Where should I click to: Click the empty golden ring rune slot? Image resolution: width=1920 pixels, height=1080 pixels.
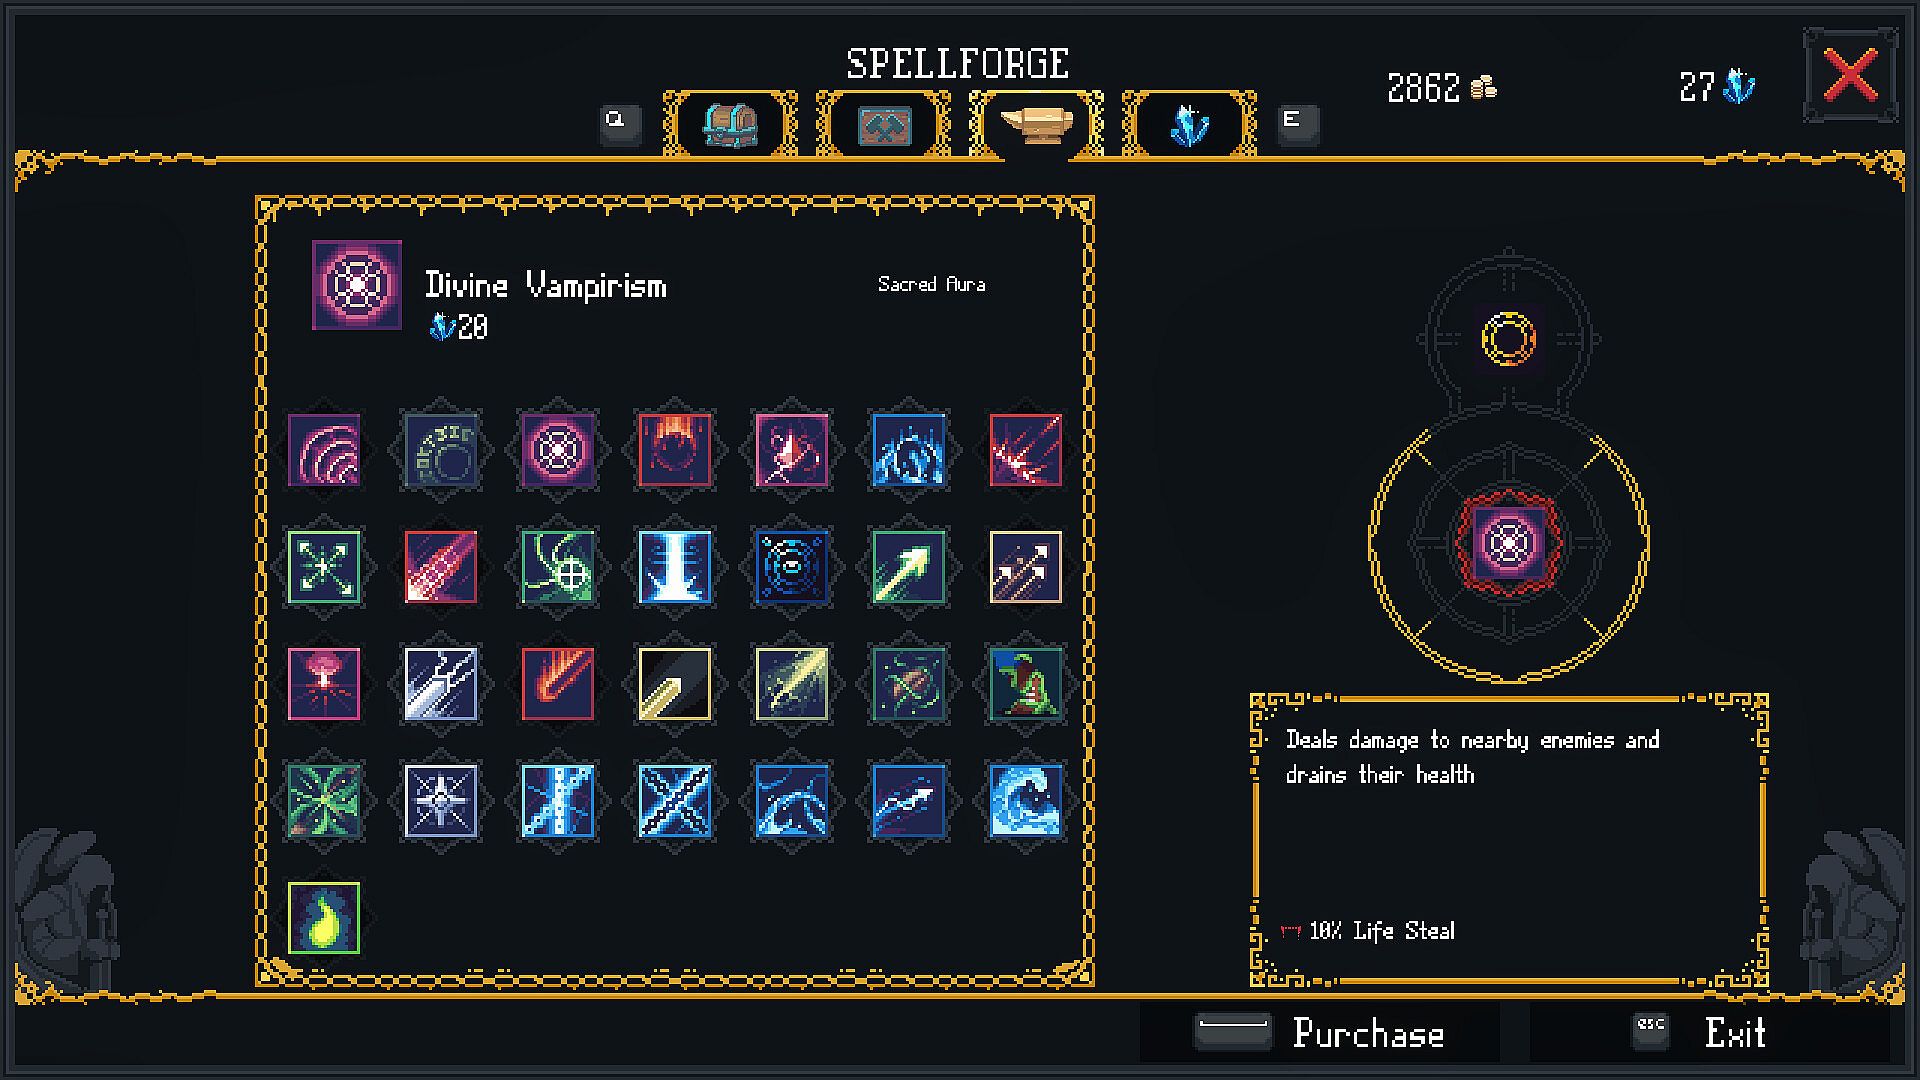(x=1508, y=338)
